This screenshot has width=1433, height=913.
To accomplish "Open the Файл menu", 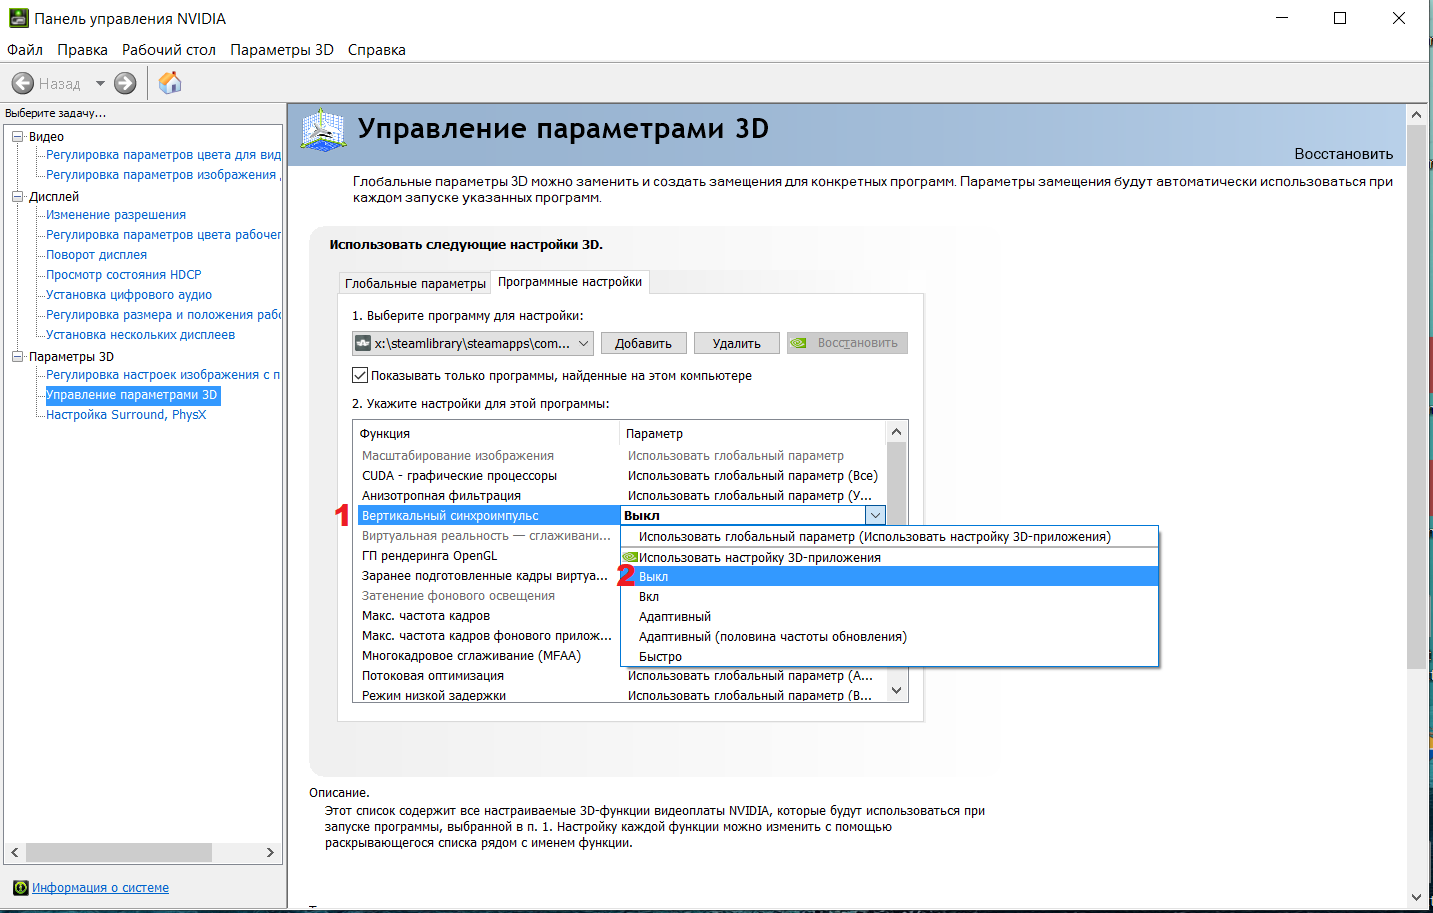I will 25,50.
